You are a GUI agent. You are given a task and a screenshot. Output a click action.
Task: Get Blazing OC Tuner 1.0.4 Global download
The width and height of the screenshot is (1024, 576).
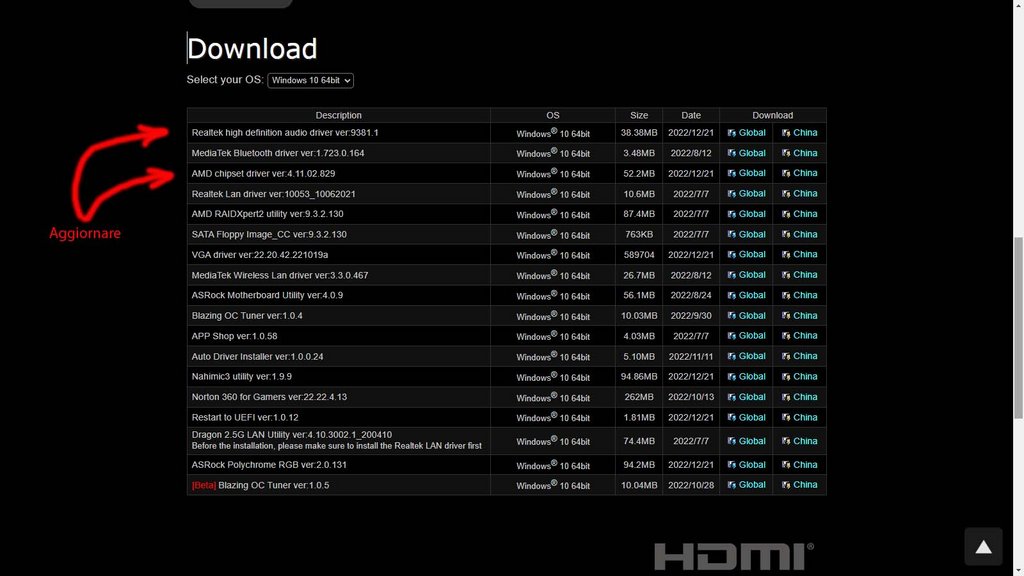[x=746, y=315]
